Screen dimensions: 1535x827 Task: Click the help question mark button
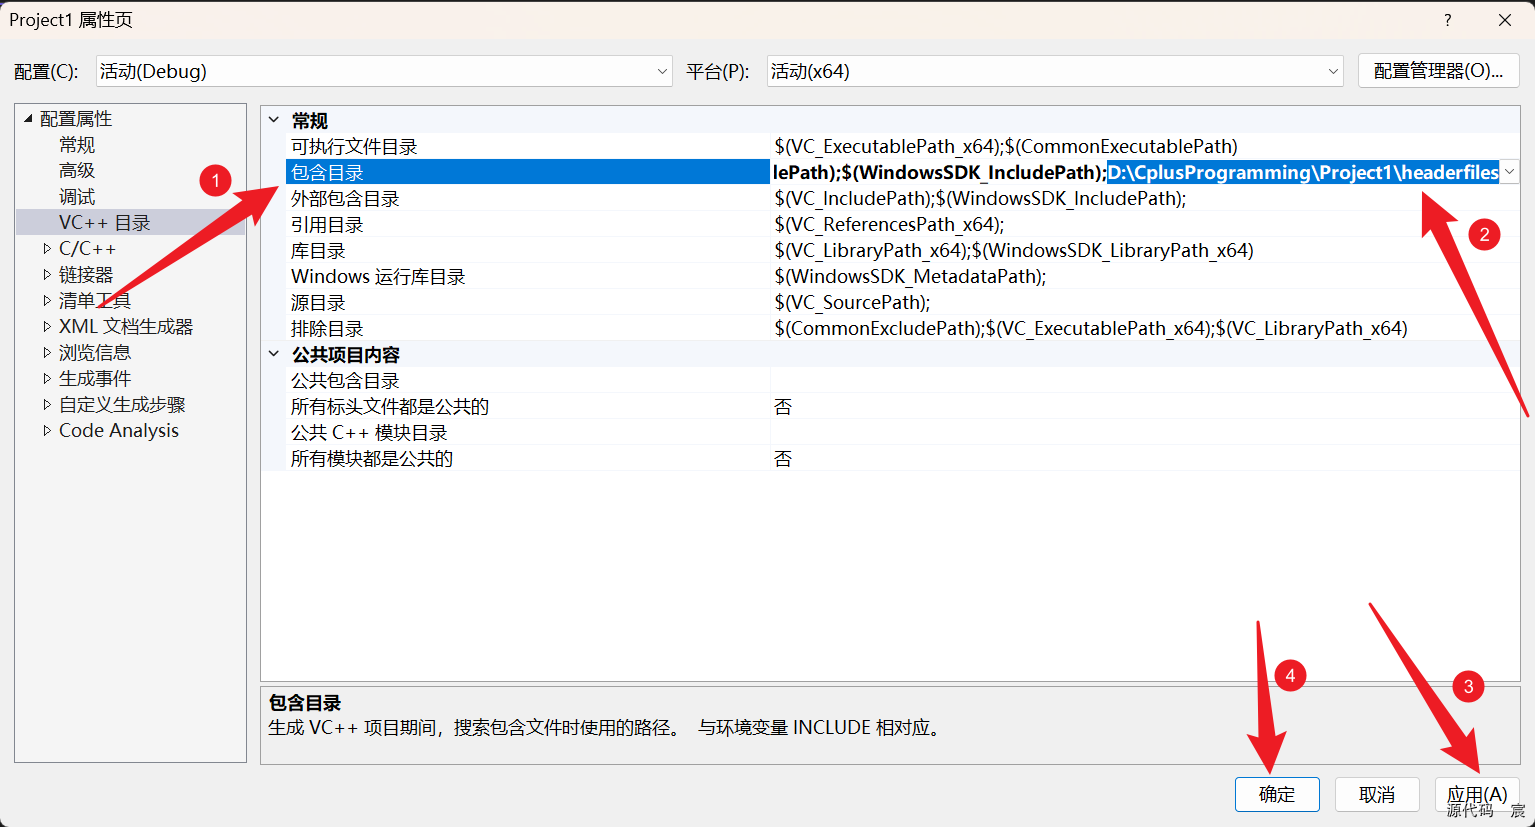click(x=1447, y=20)
